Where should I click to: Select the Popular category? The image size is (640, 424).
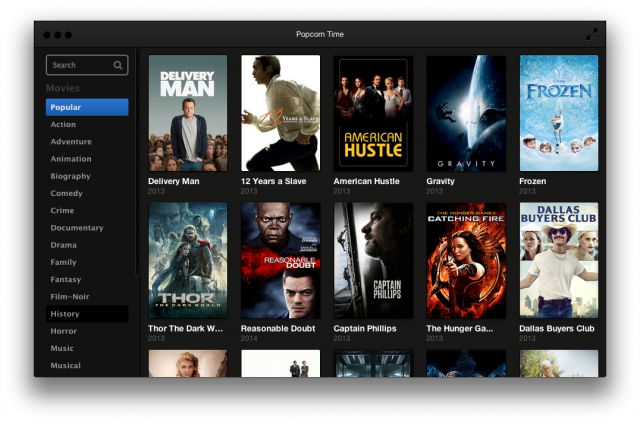click(87, 108)
